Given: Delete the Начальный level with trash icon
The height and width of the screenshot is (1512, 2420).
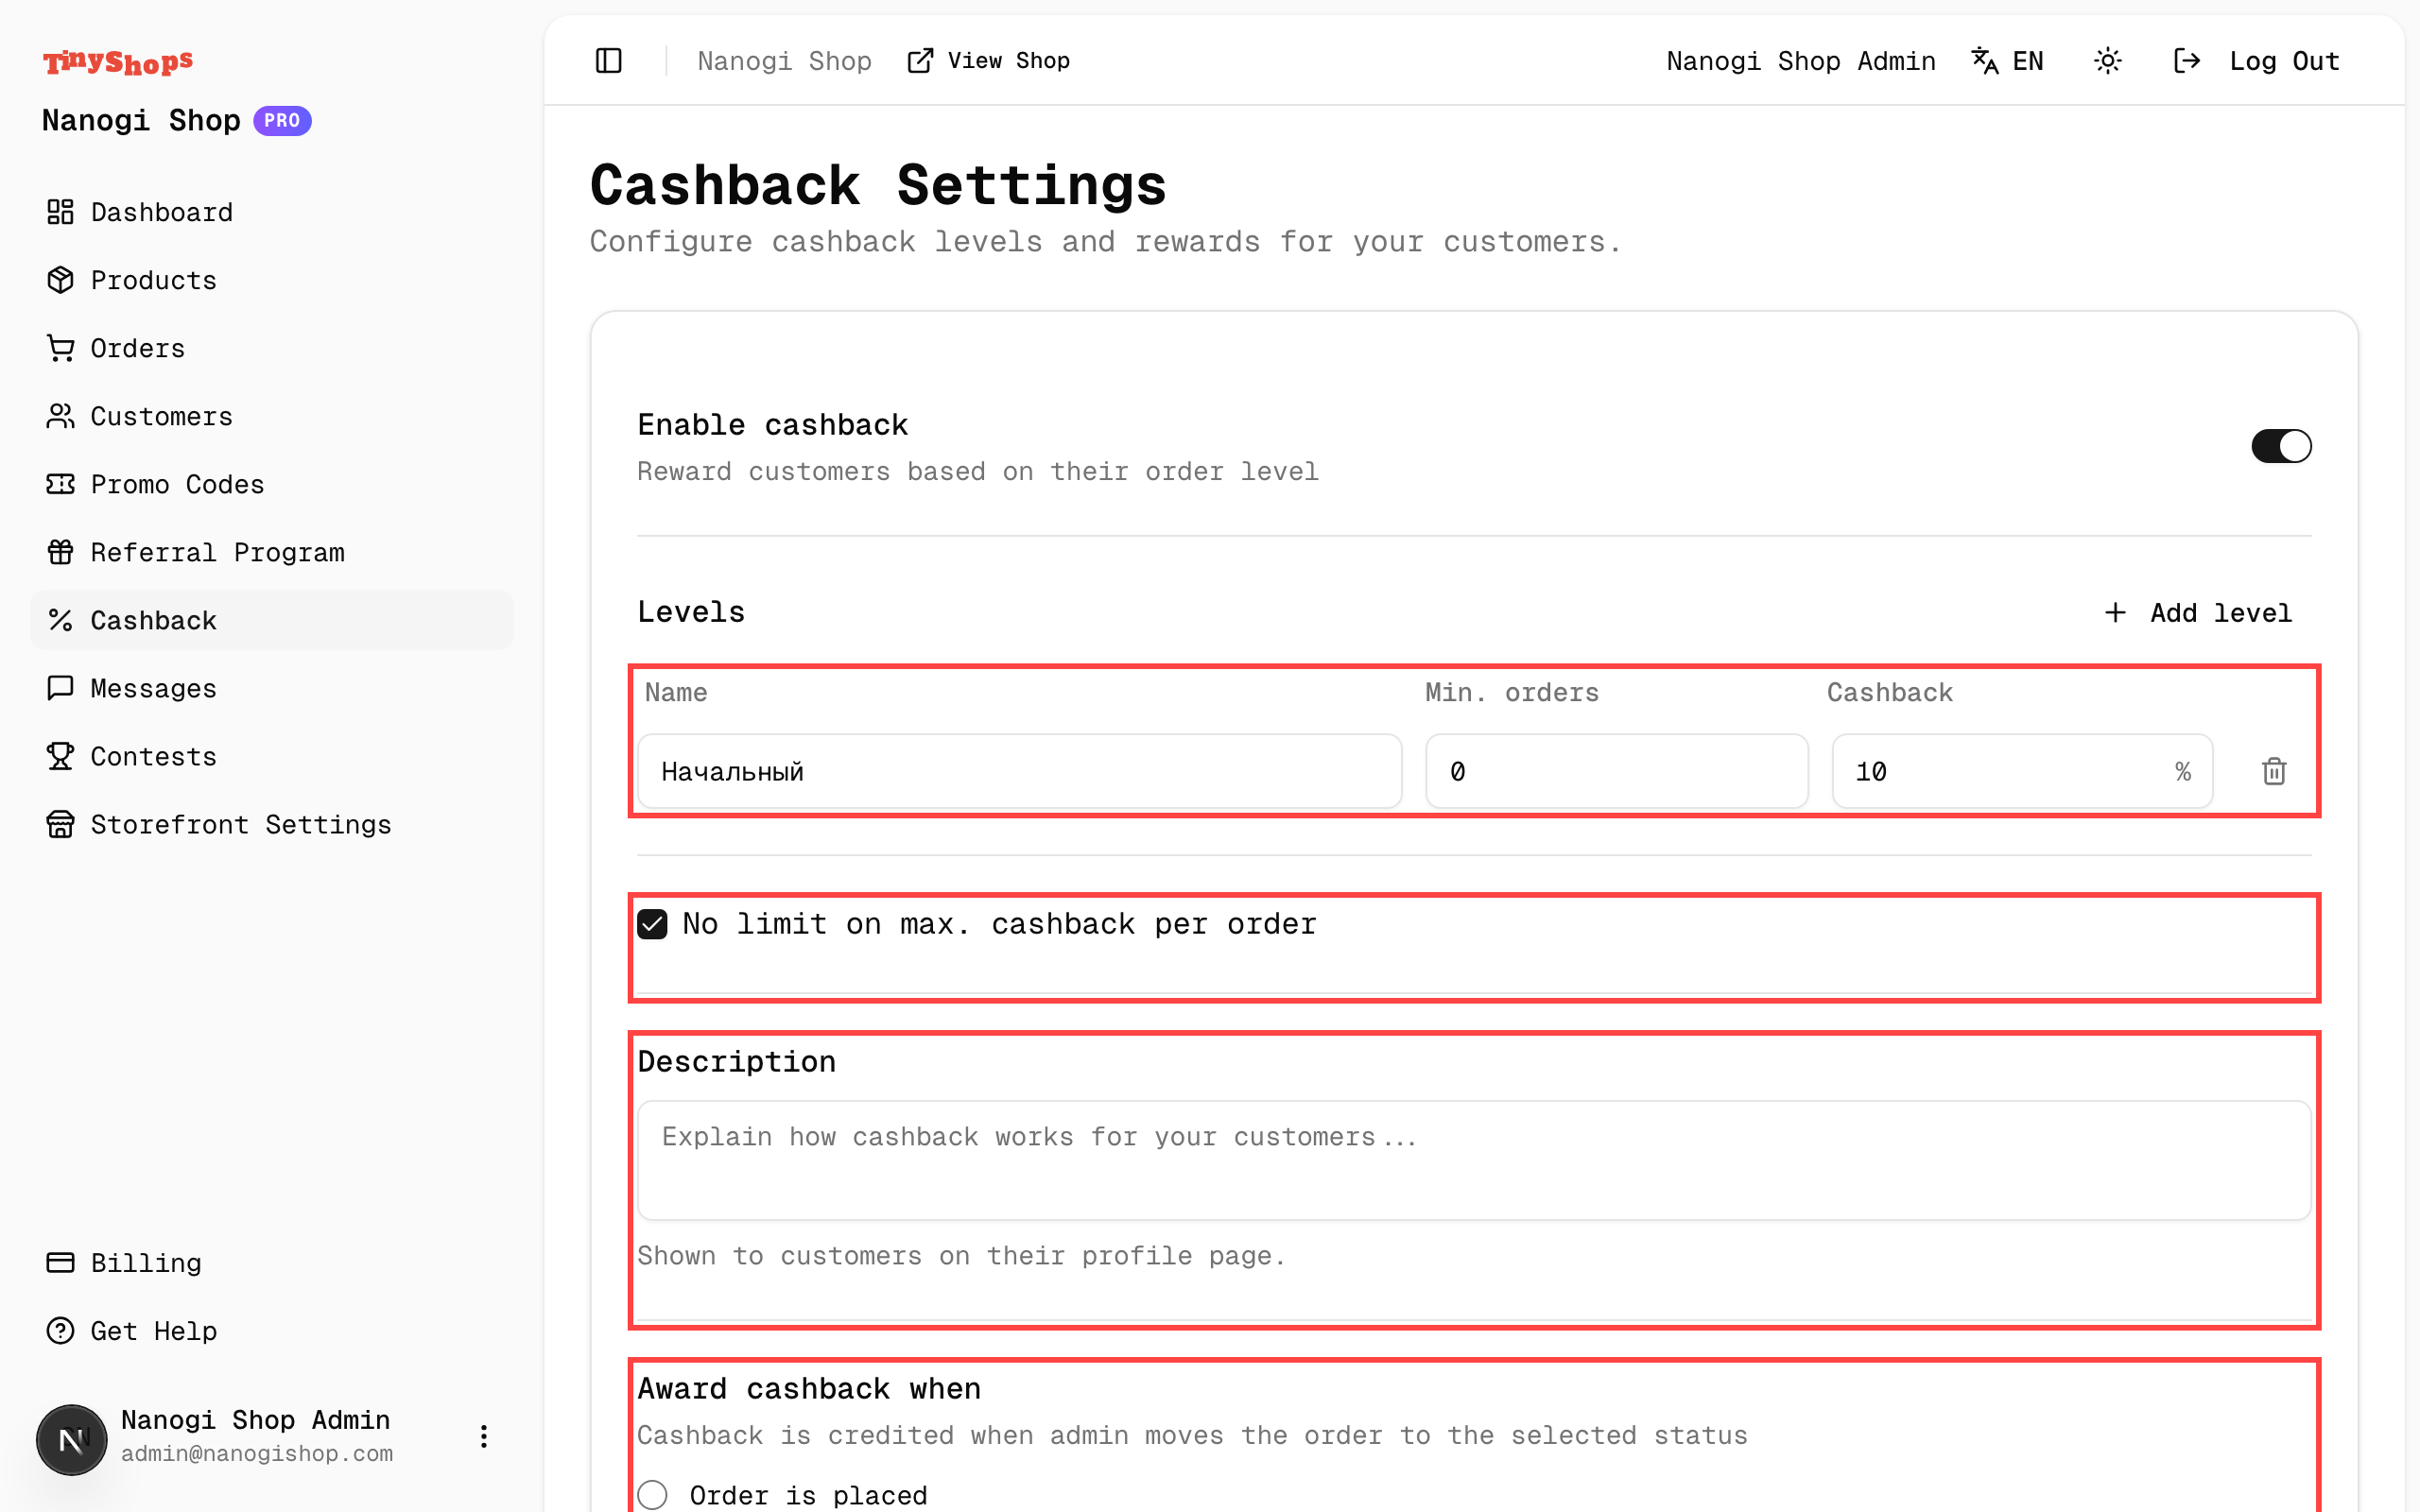Looking at the screenshot, I should point(2274,771).
